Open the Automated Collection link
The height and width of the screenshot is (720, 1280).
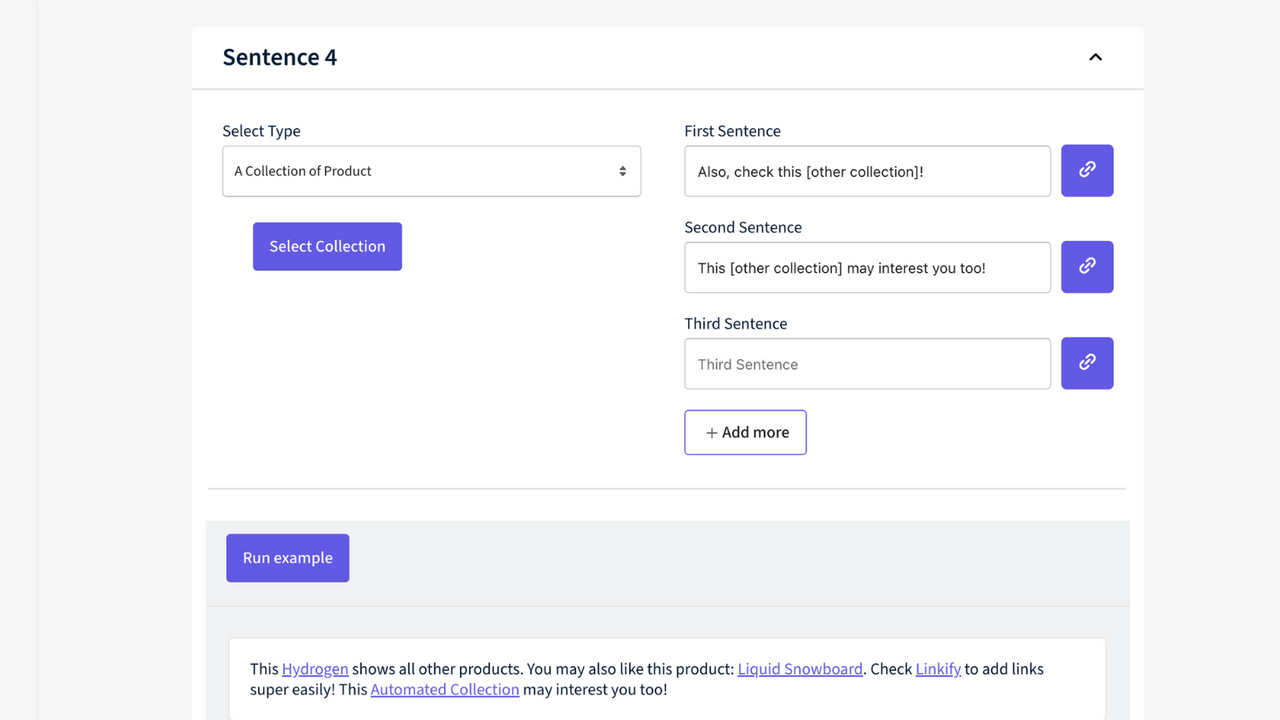click(444, 689)
